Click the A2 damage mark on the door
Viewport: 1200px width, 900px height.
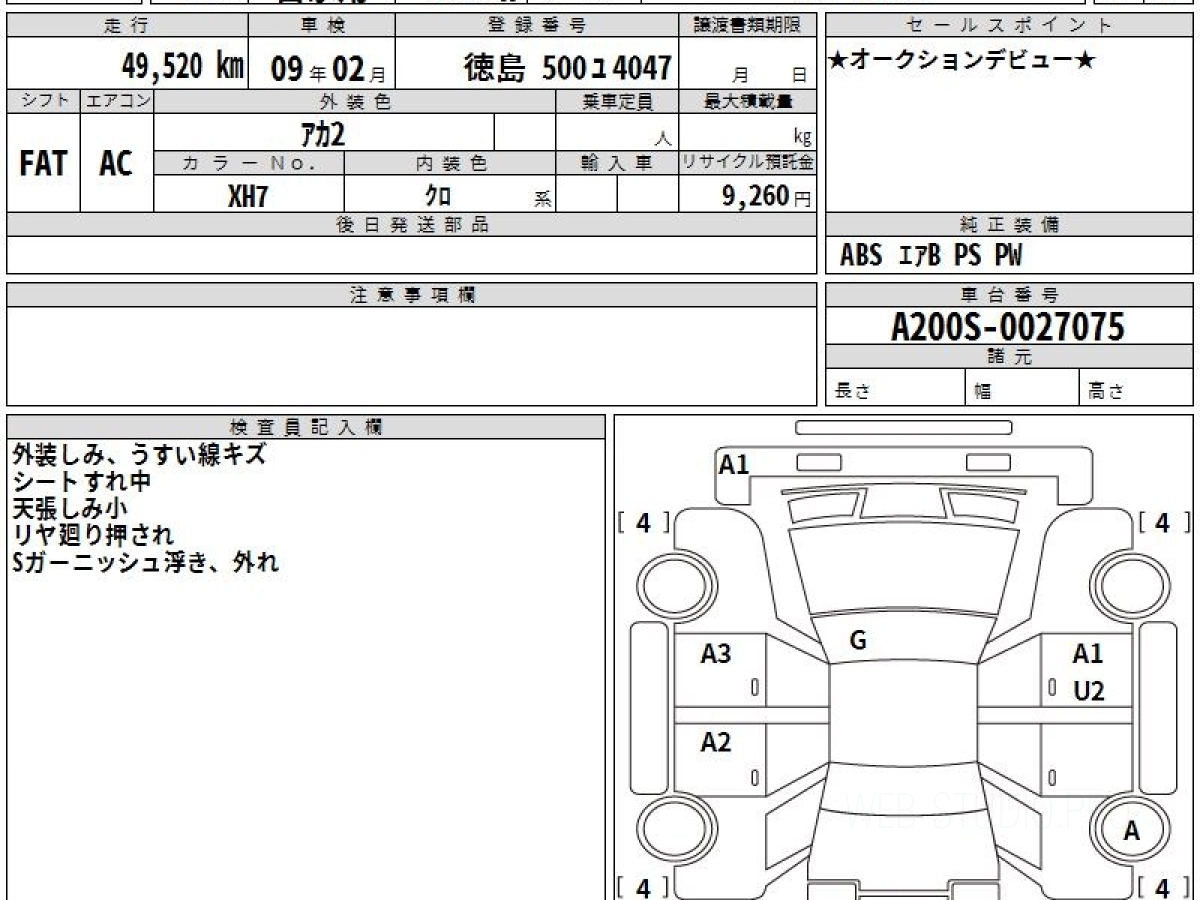715,742
